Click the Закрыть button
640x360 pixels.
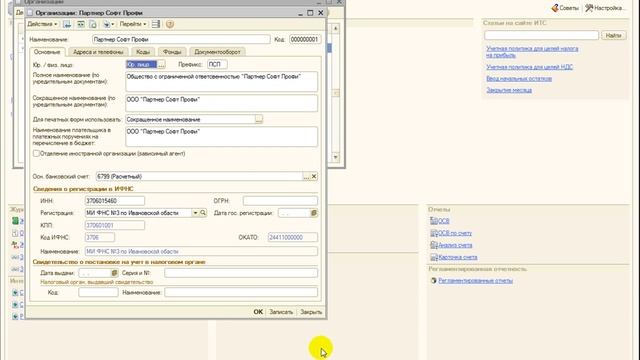(x=311, y=312)
